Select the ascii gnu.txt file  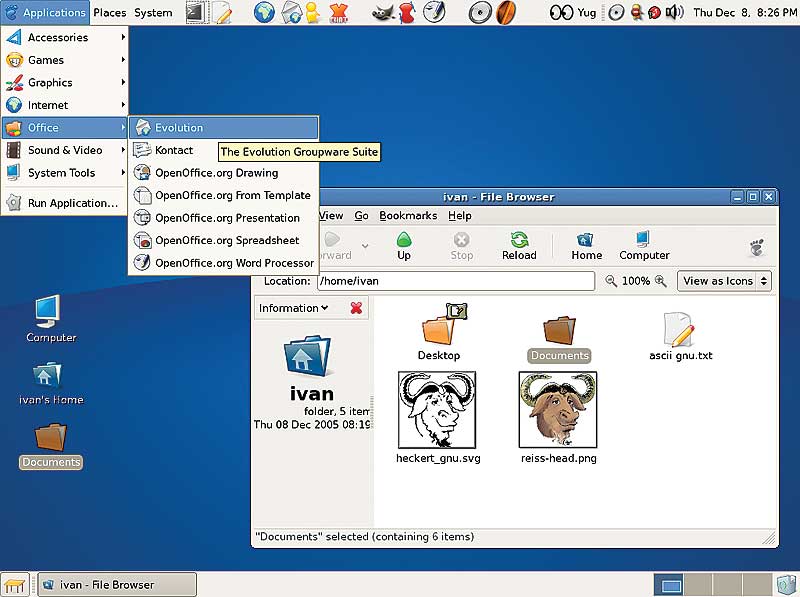(x=680, y=337)
